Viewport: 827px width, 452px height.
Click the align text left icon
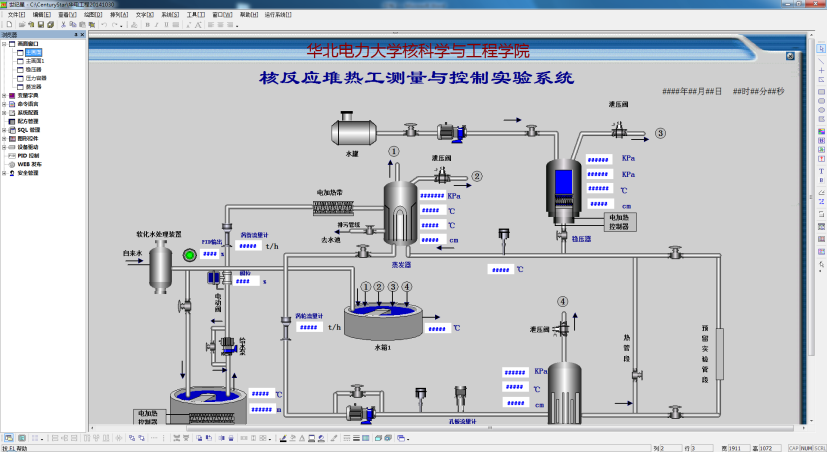(211, 24)
